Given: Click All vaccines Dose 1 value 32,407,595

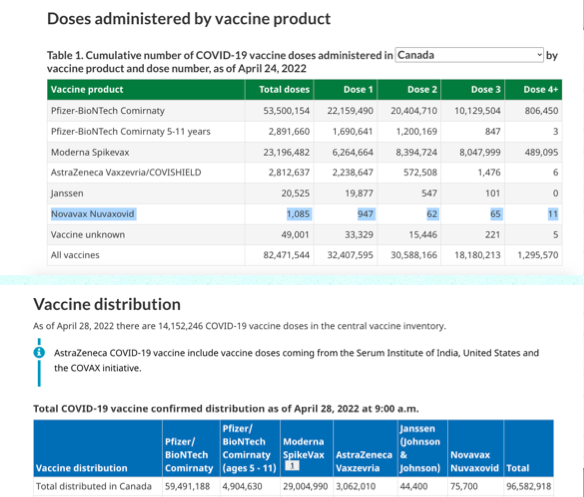Looking at the screenshot, I should click(350, 255).
